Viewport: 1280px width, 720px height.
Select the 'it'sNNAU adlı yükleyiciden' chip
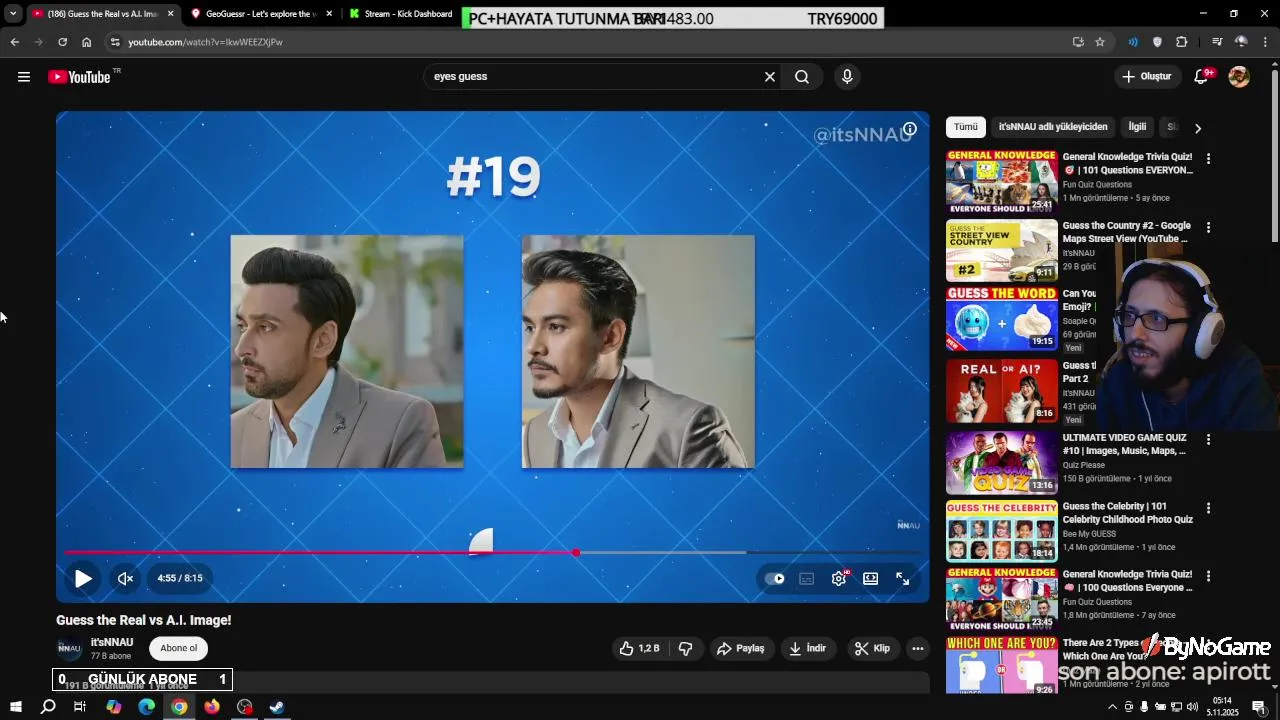1053,127
